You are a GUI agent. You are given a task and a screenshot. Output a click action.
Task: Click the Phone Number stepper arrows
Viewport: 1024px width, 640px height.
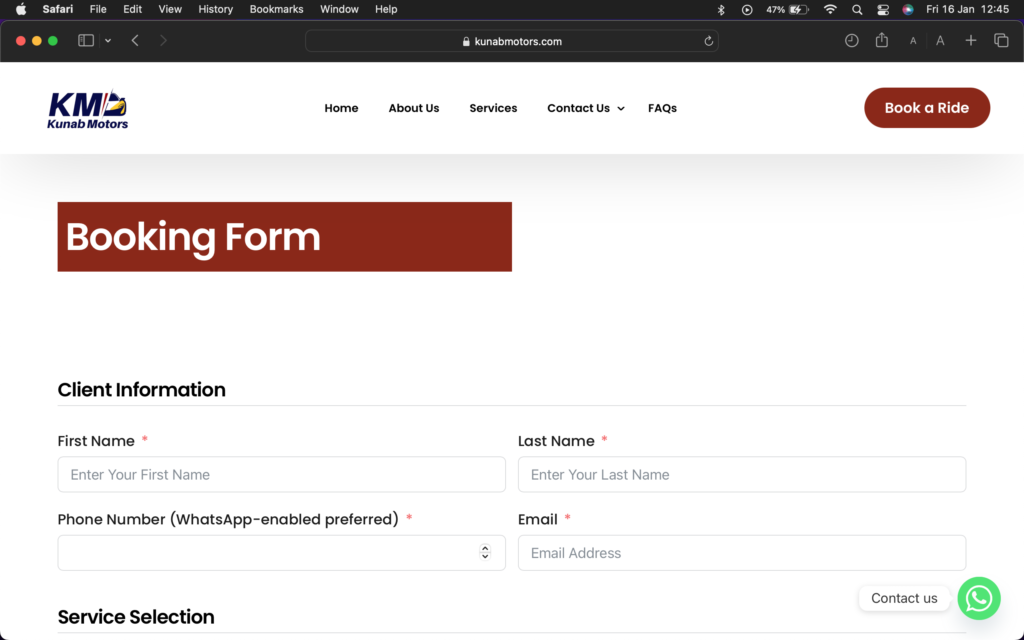(485, 552)
